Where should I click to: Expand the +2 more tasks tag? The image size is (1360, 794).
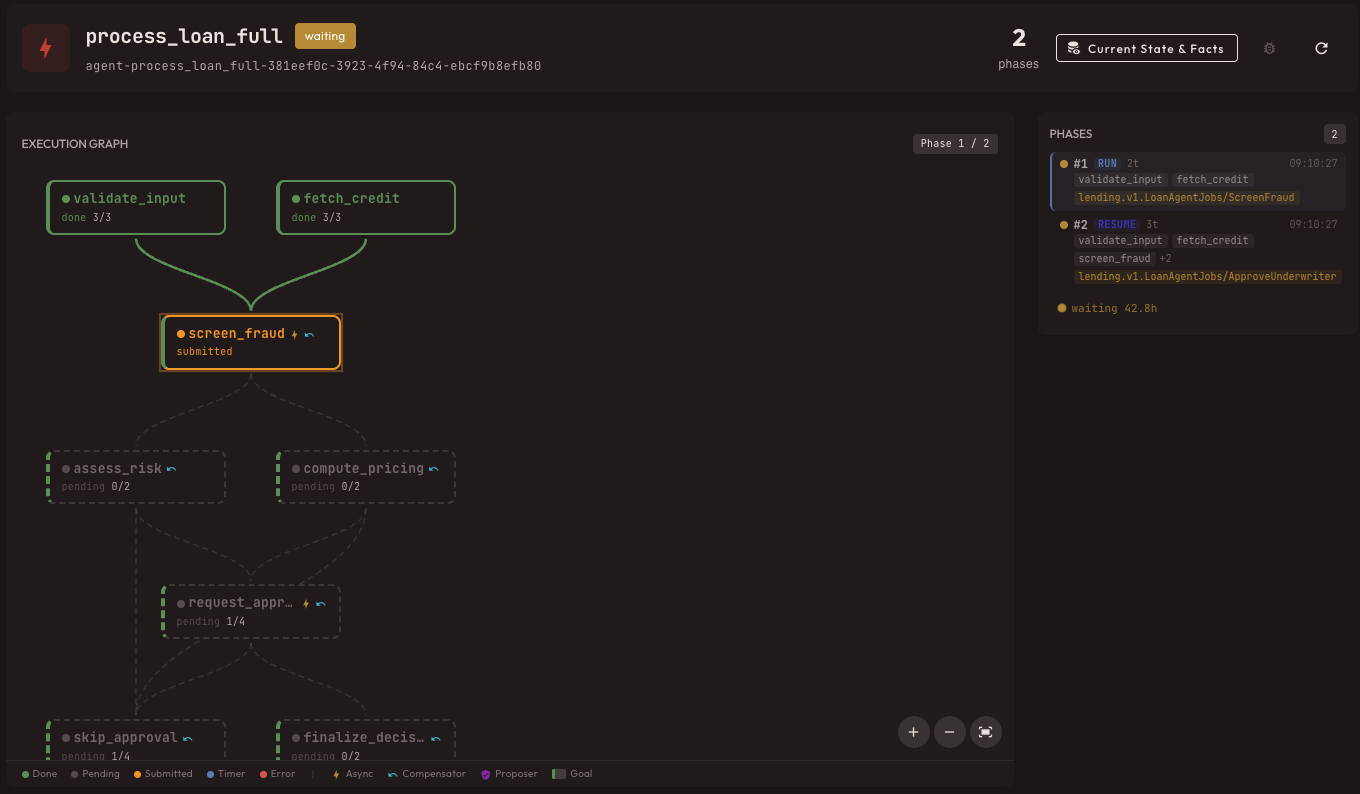click(1165, 258)
